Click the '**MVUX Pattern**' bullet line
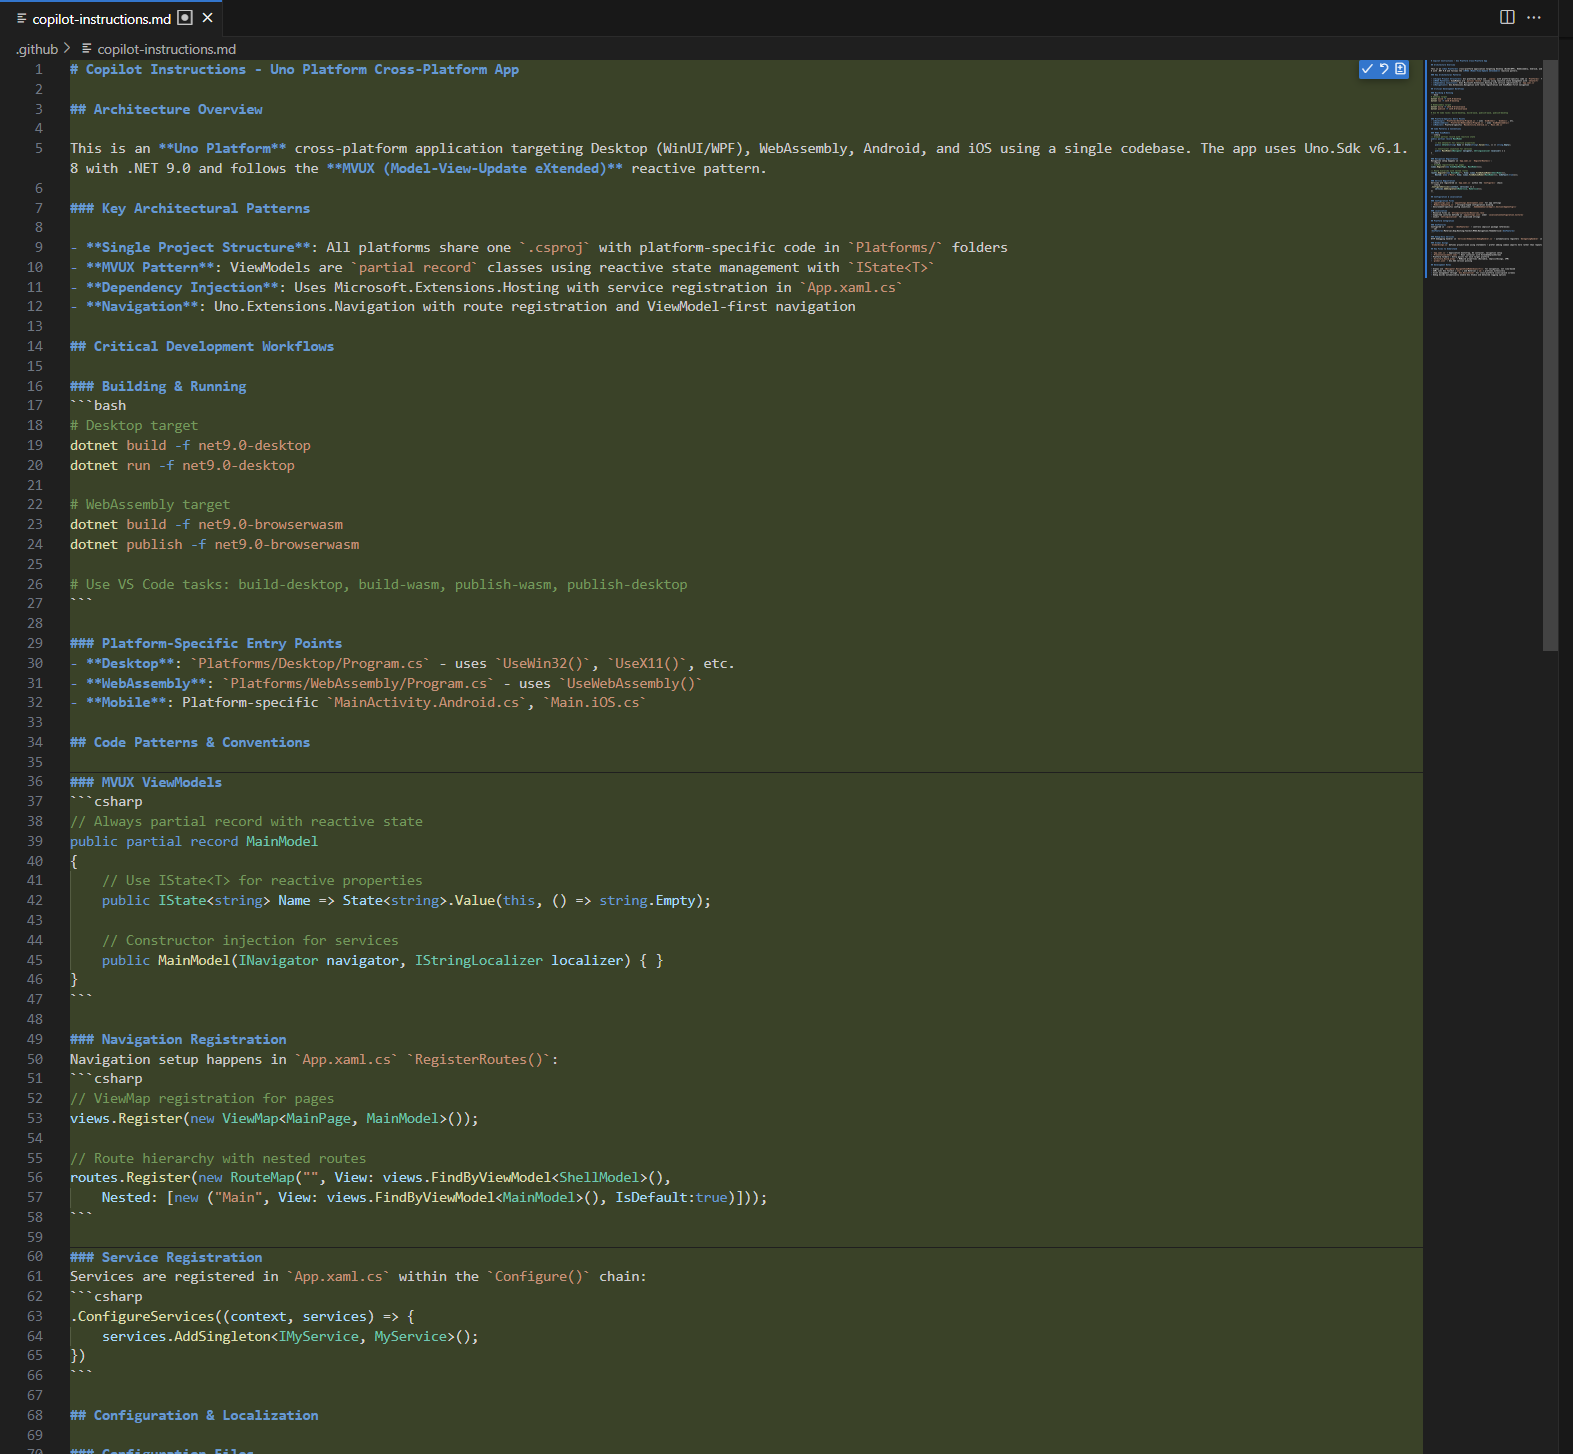 tap(502, 267)
